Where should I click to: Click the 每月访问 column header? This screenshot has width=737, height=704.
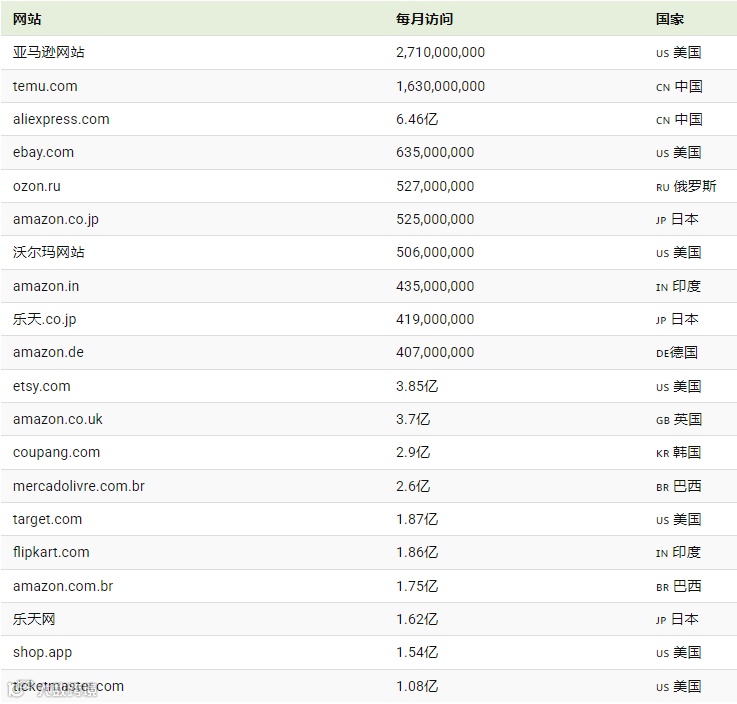(x=424, y=19)
